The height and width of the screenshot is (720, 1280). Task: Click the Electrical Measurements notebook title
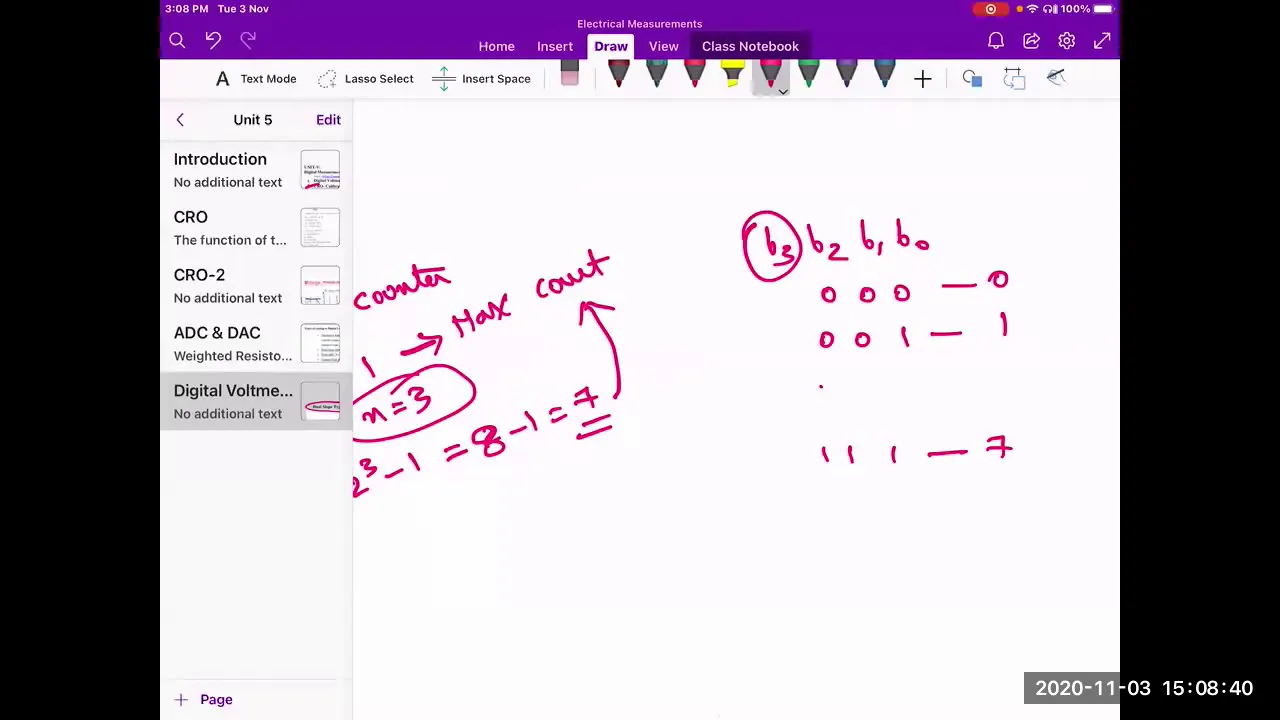click(x=639, y=24)
